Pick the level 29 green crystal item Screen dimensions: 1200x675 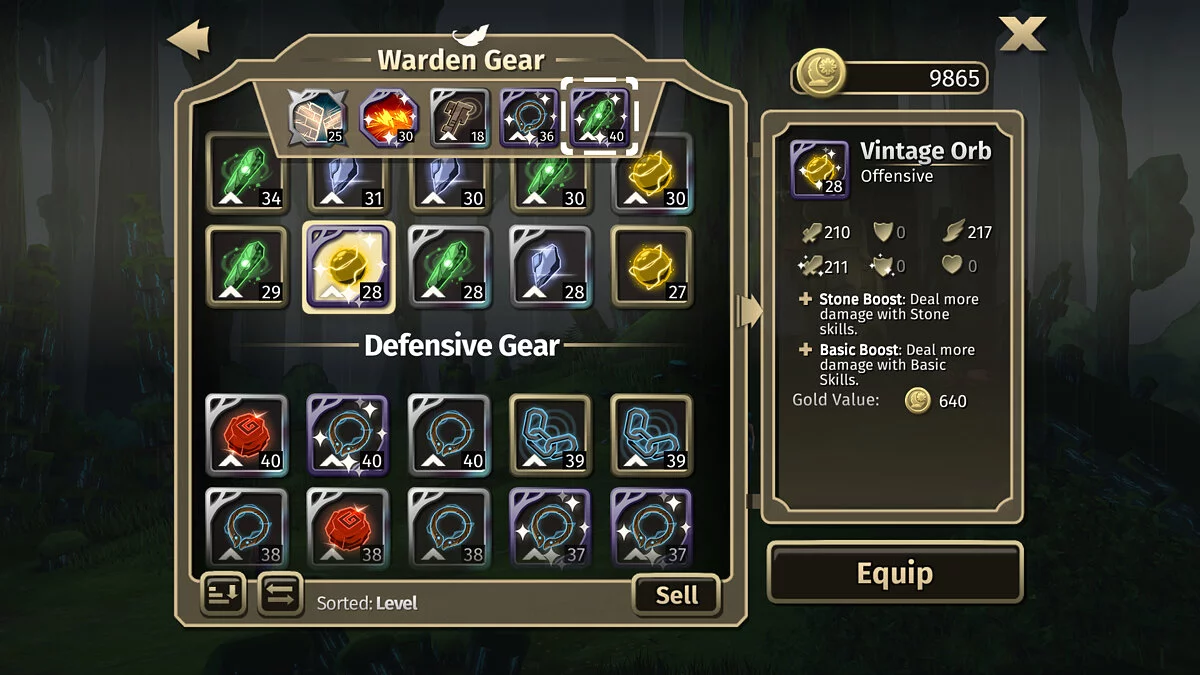click(246, 266)
